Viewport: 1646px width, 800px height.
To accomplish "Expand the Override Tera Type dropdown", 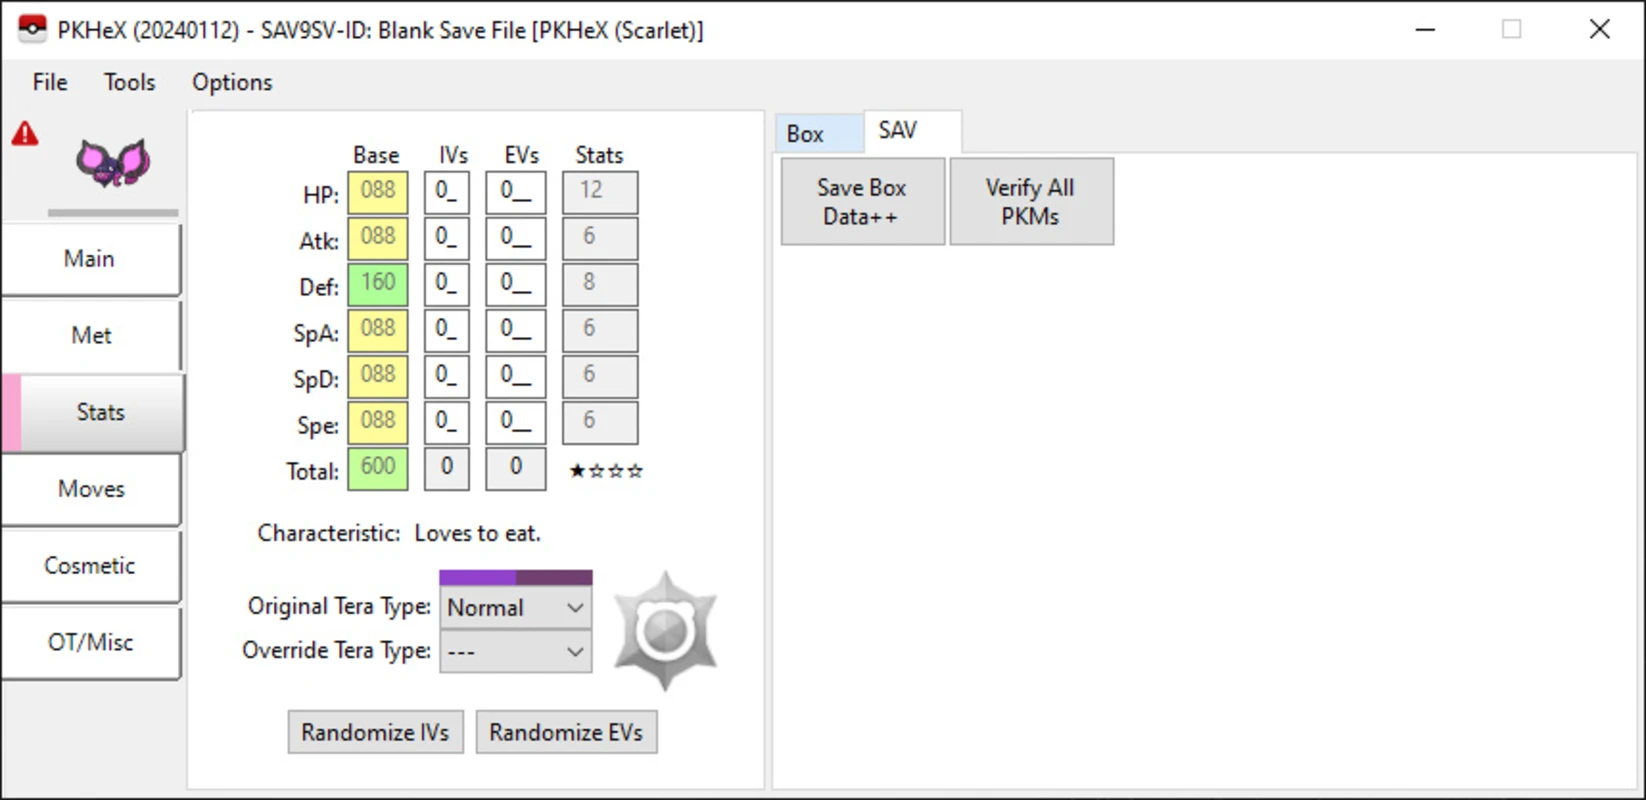I will click(x=515, y=652).
